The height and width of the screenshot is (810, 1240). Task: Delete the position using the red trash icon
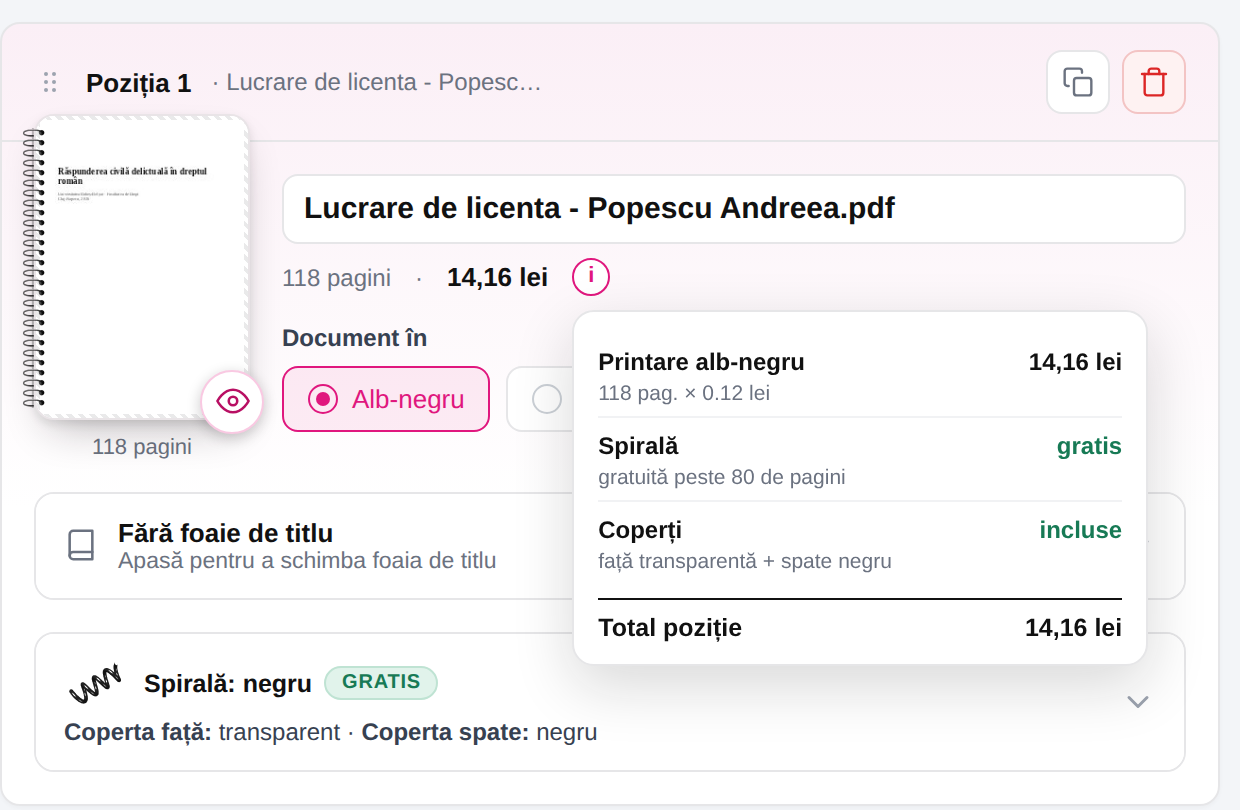(x=1154, y=82)
